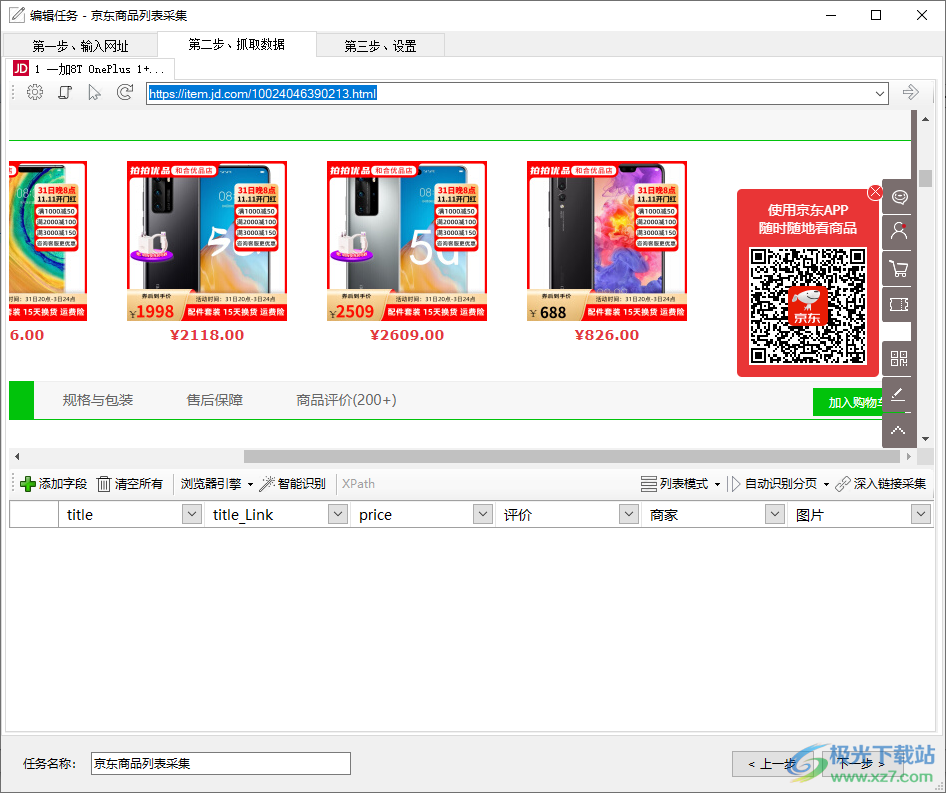Screen dimensions: 946x793
Task: Click the JD QR code image
Action: tap(808, 306)
